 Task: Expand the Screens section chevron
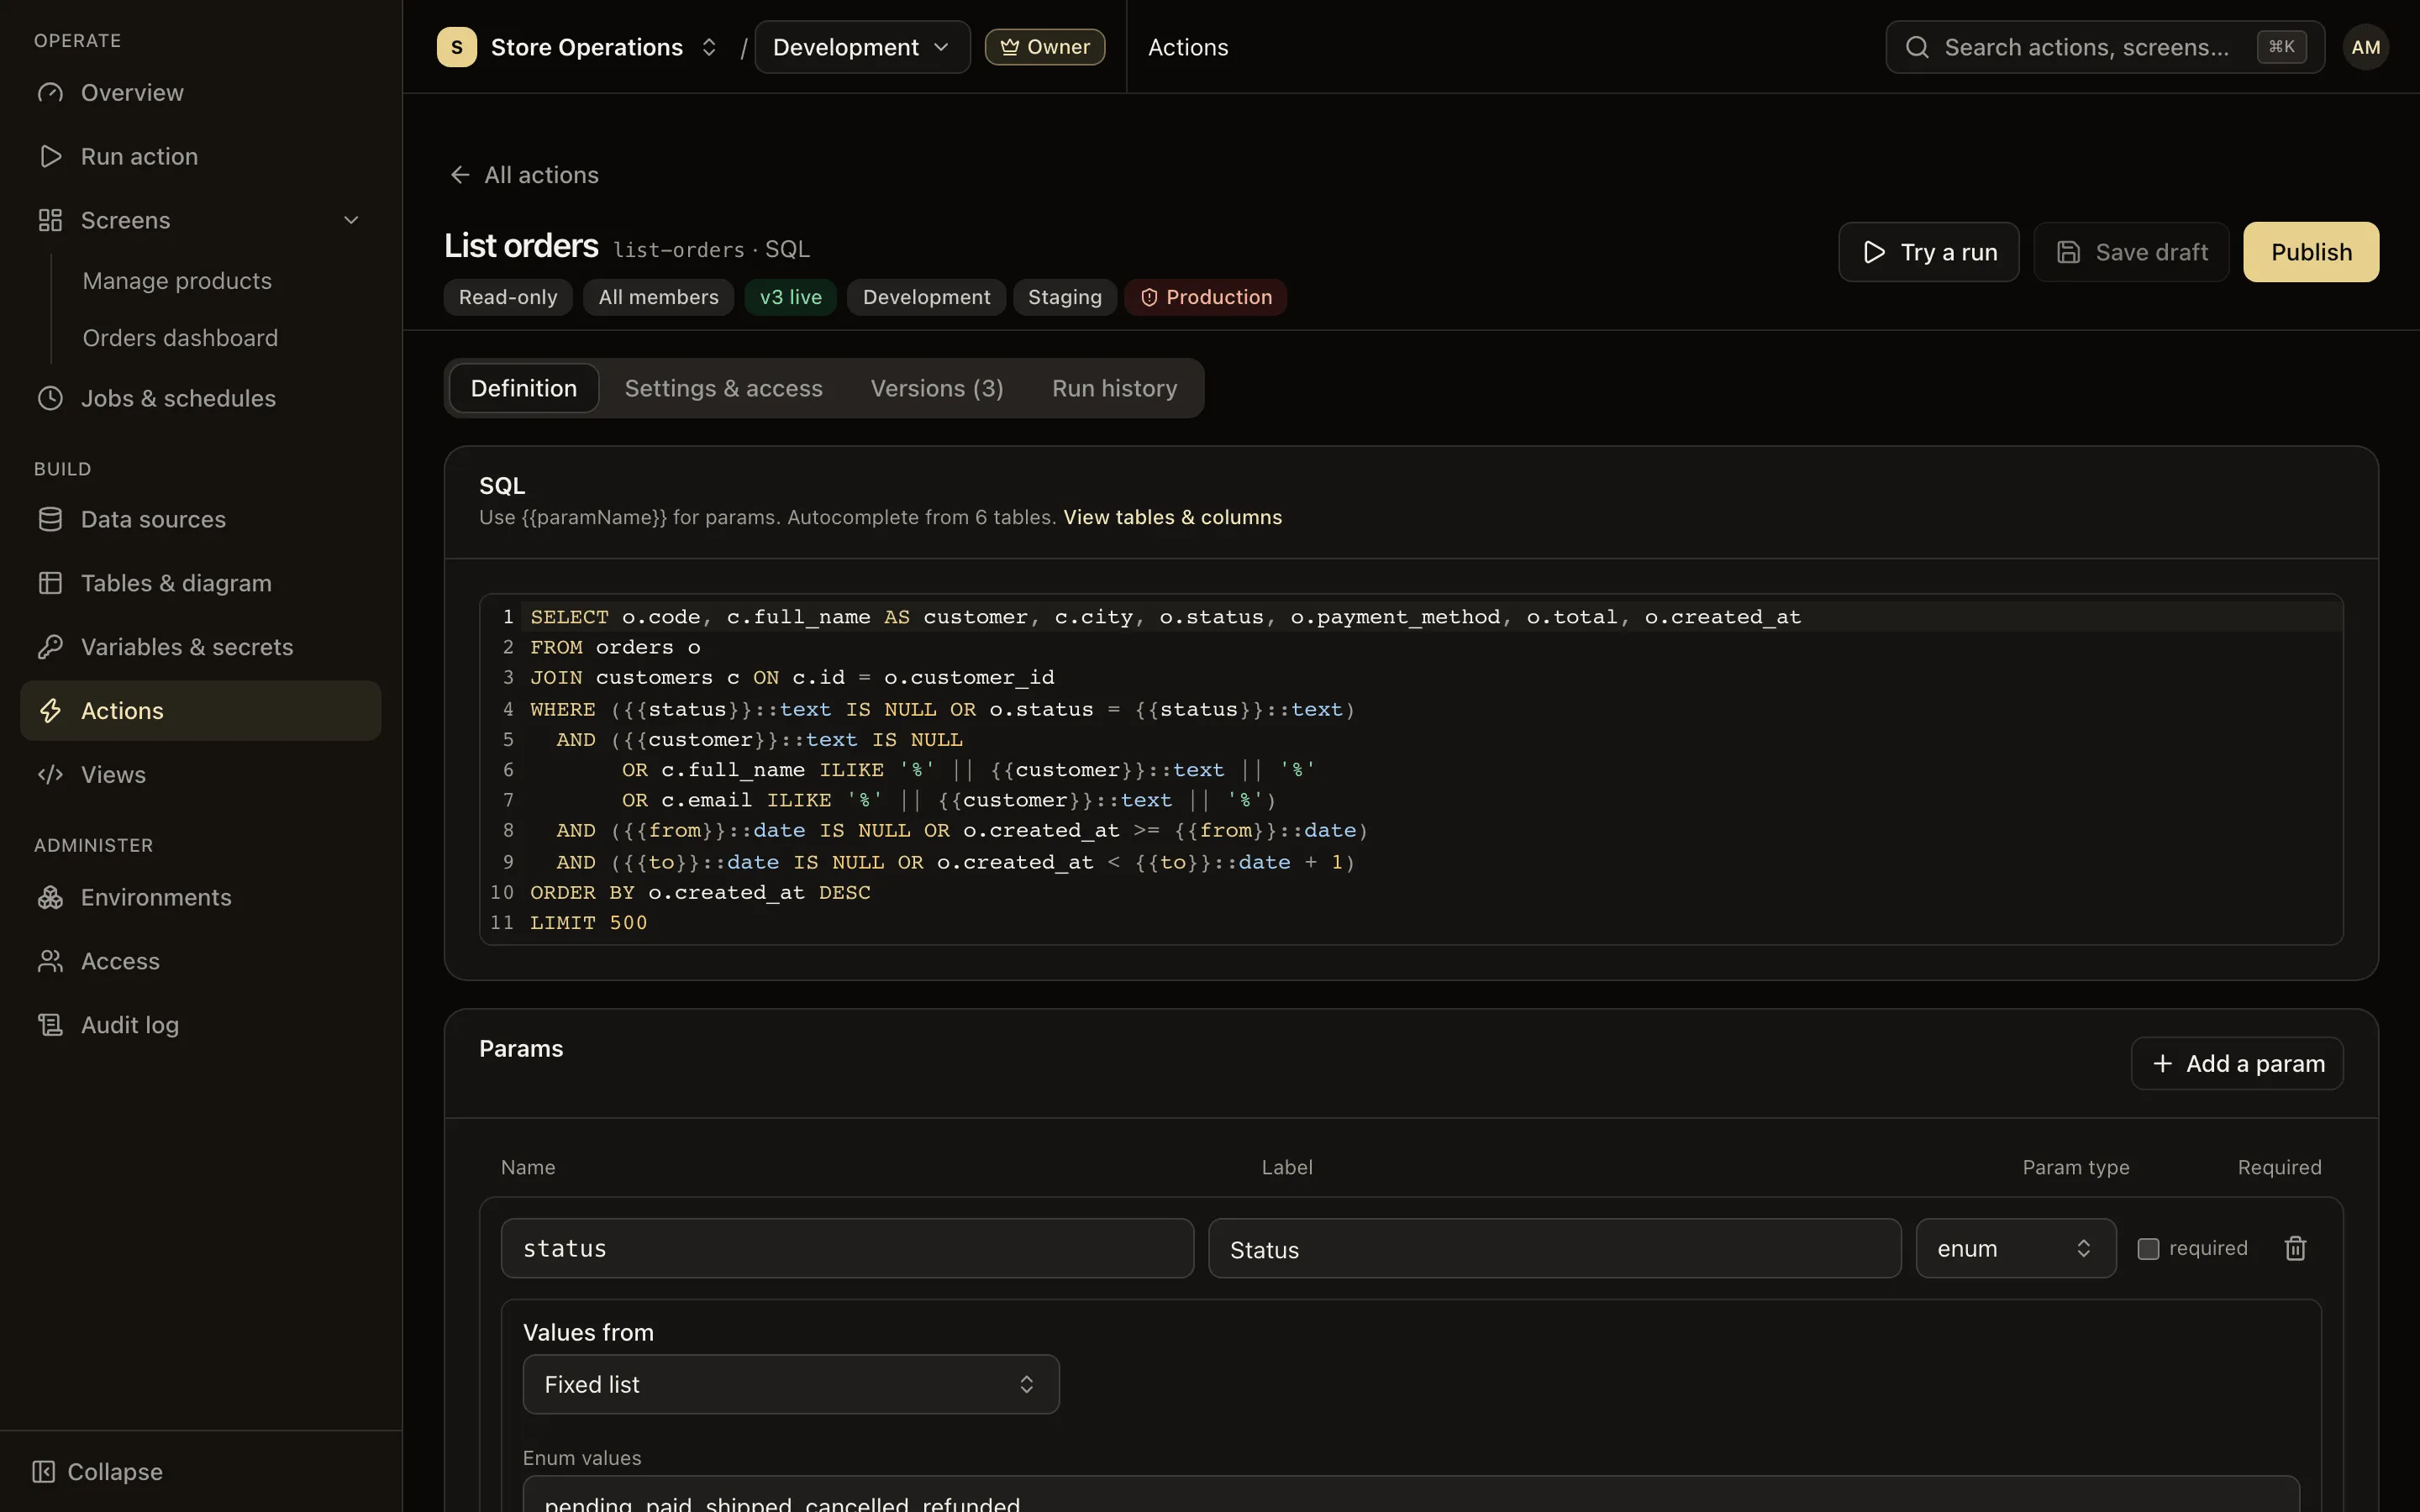pyautogui.click(x=351, y=220)
